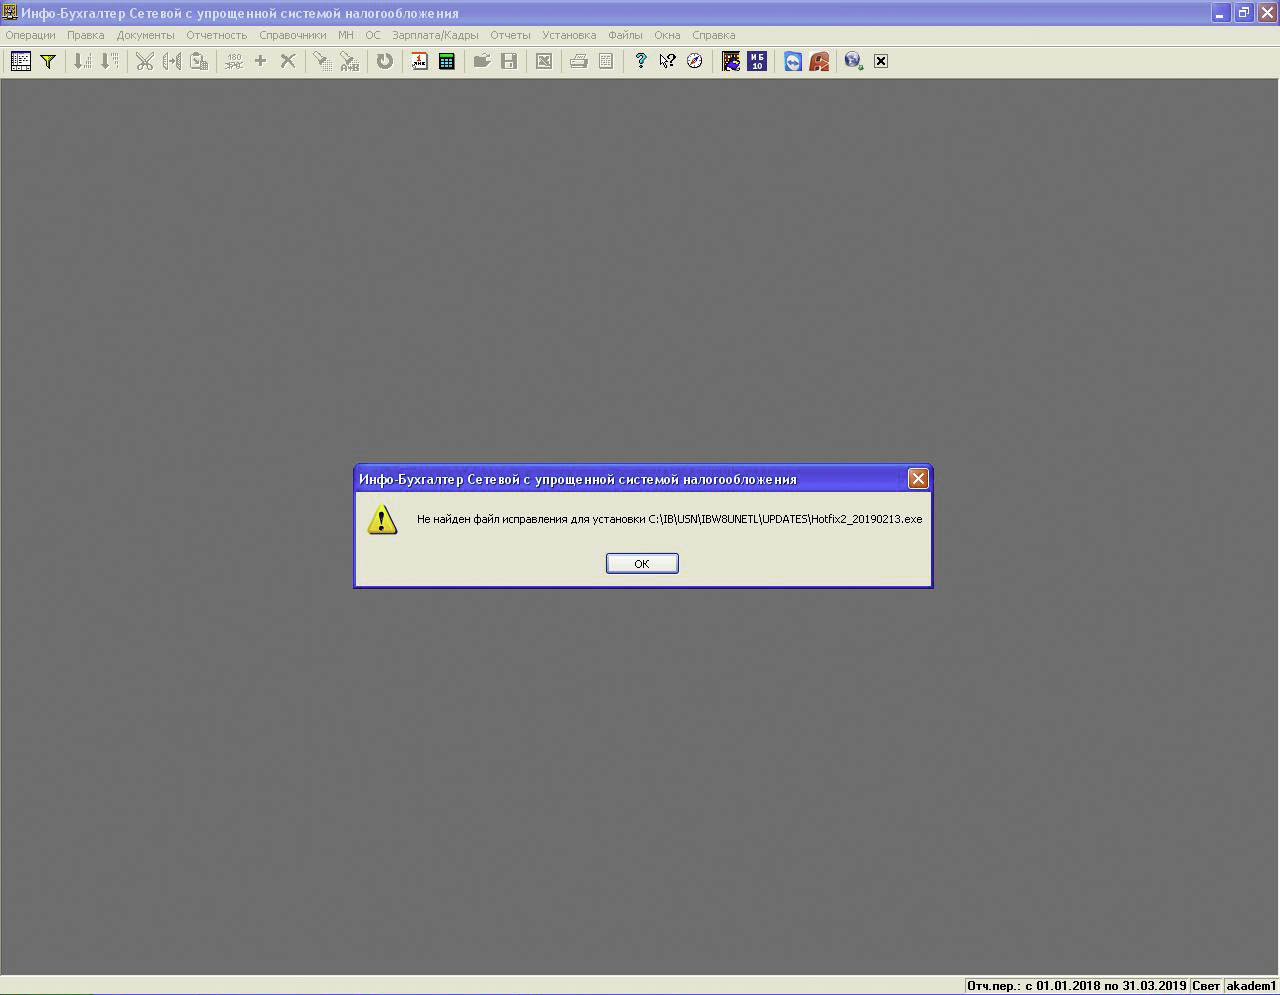Click the scissors cut icon
The height and width of the screenshot is (995, 1280).
[x=145, y=61]
